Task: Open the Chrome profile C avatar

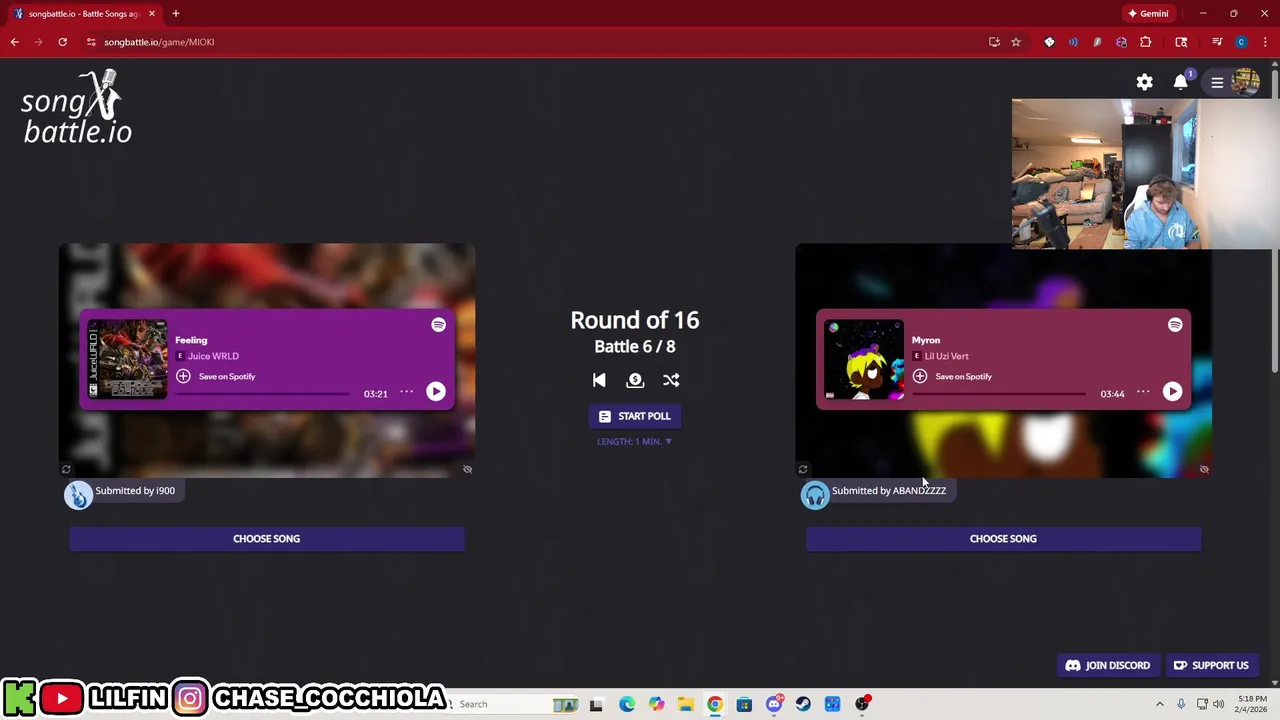Action: point(1241,42)
